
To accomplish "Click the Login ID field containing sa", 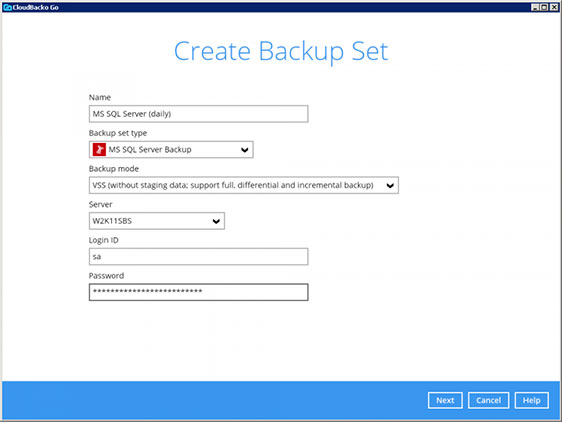I will [x=199, y=257].
